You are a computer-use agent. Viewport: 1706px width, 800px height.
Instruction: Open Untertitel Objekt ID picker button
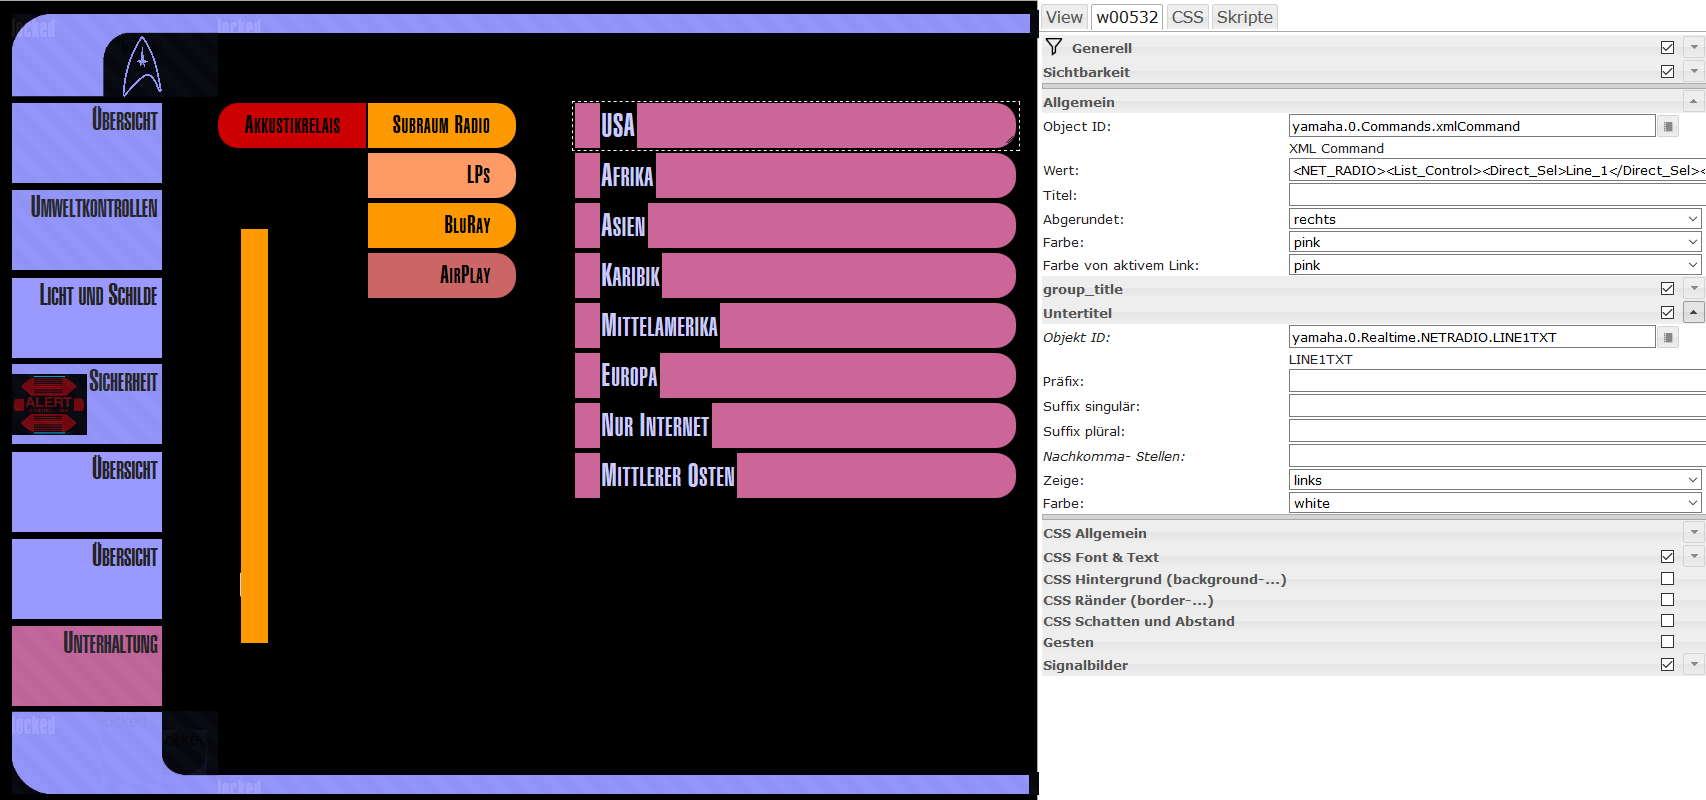coord(1668,337)
